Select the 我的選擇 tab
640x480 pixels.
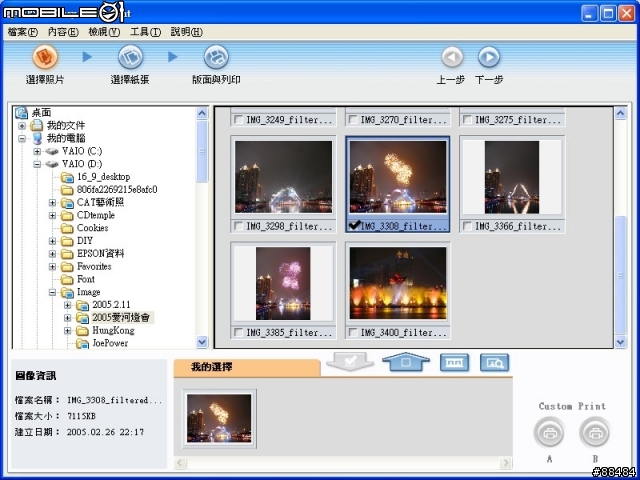(x=247, y=367)
